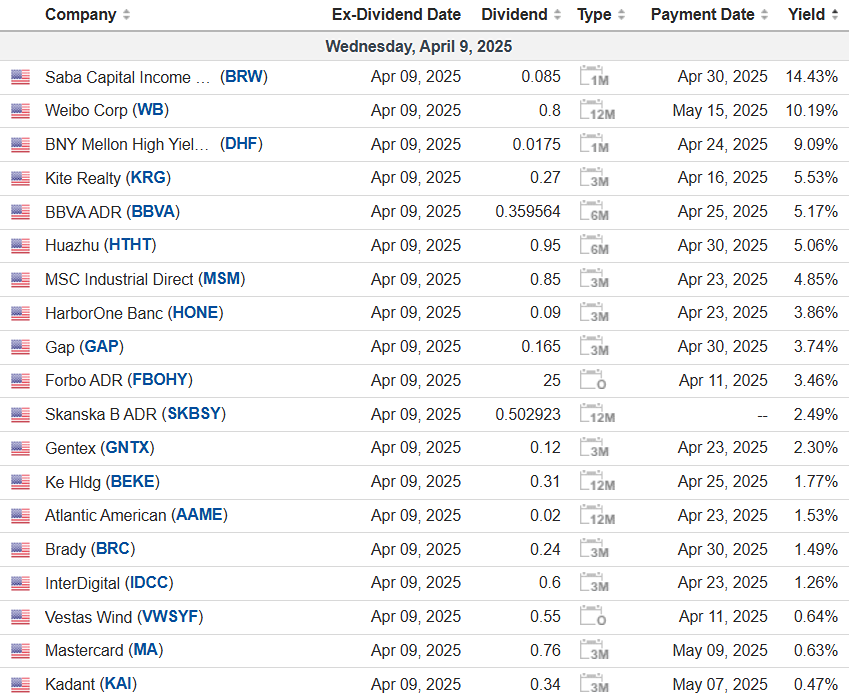This screenshot has width=849, height=697.
Task: Click the calendar type icon in the Forbo ADR row
Action: coord(593,380)
